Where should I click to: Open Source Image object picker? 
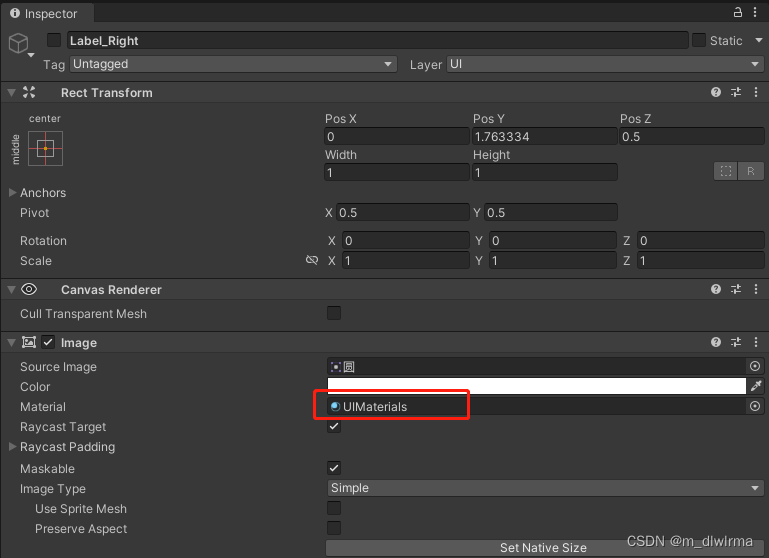[755, 366]
